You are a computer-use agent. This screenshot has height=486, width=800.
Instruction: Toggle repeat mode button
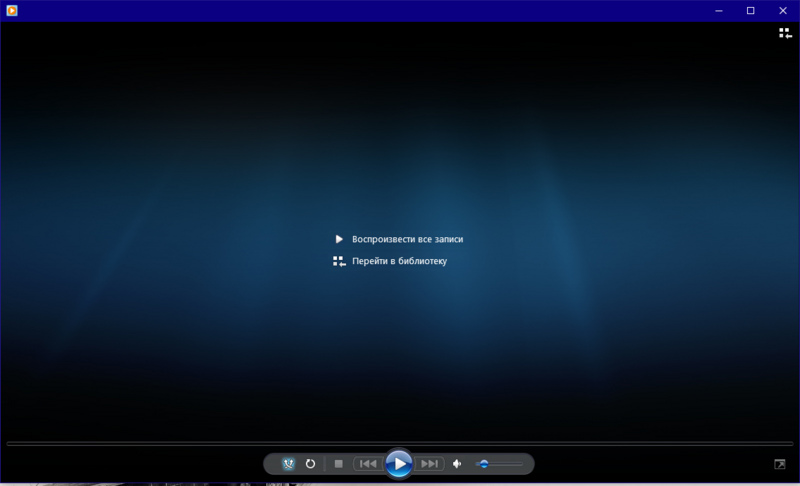(x=310, y=464)
